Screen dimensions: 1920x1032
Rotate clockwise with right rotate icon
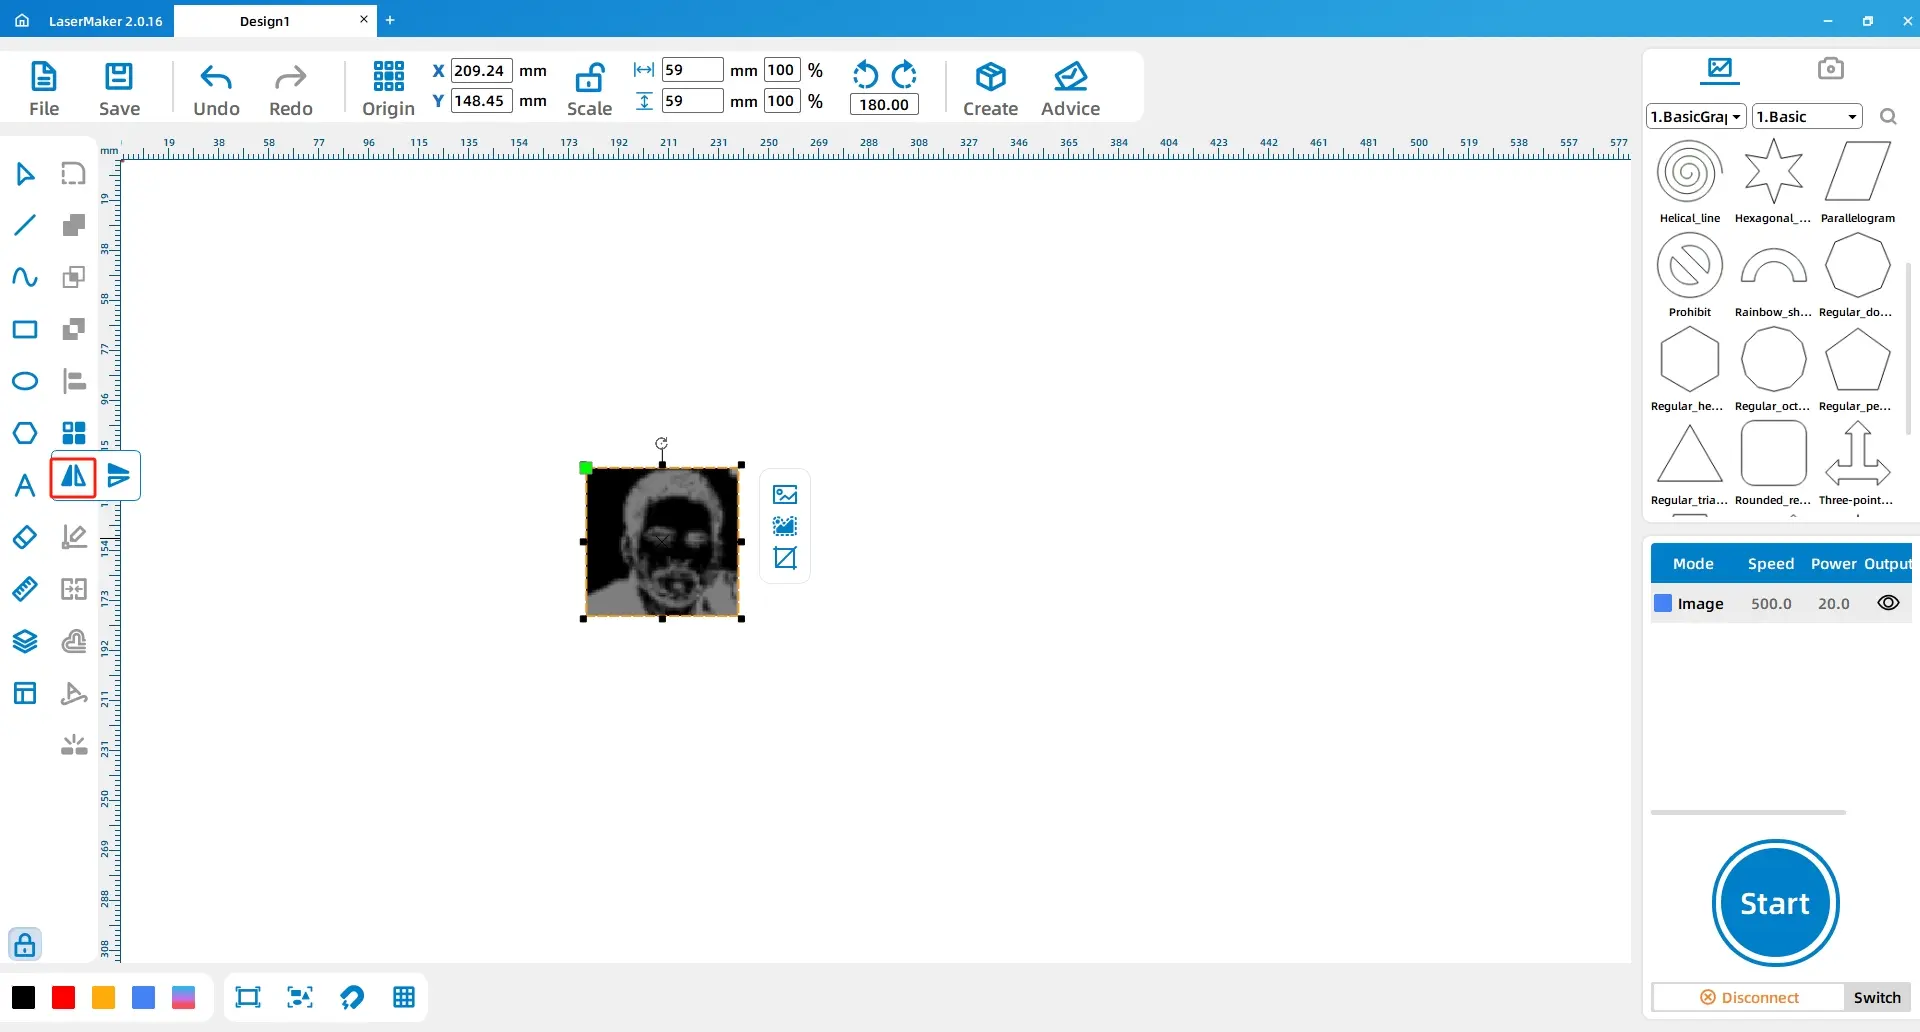[904, 74]
